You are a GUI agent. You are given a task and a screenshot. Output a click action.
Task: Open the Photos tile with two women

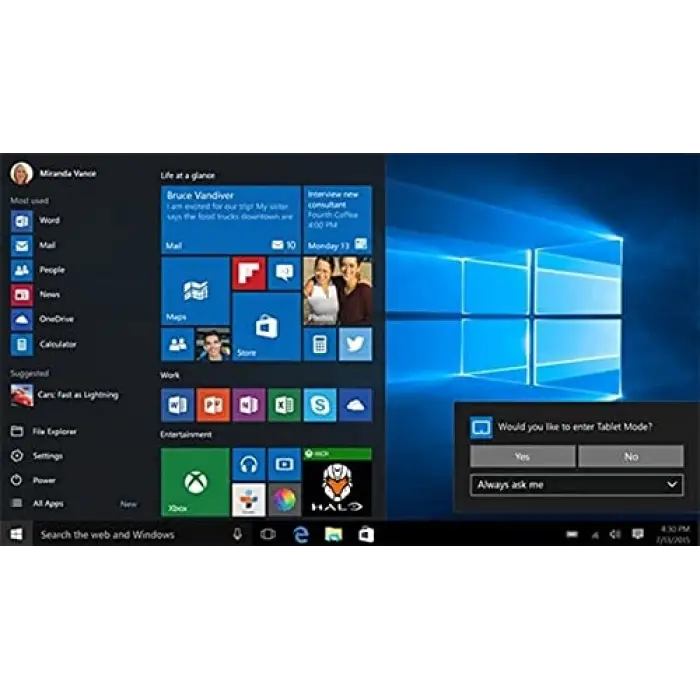(x=338, y=291)
